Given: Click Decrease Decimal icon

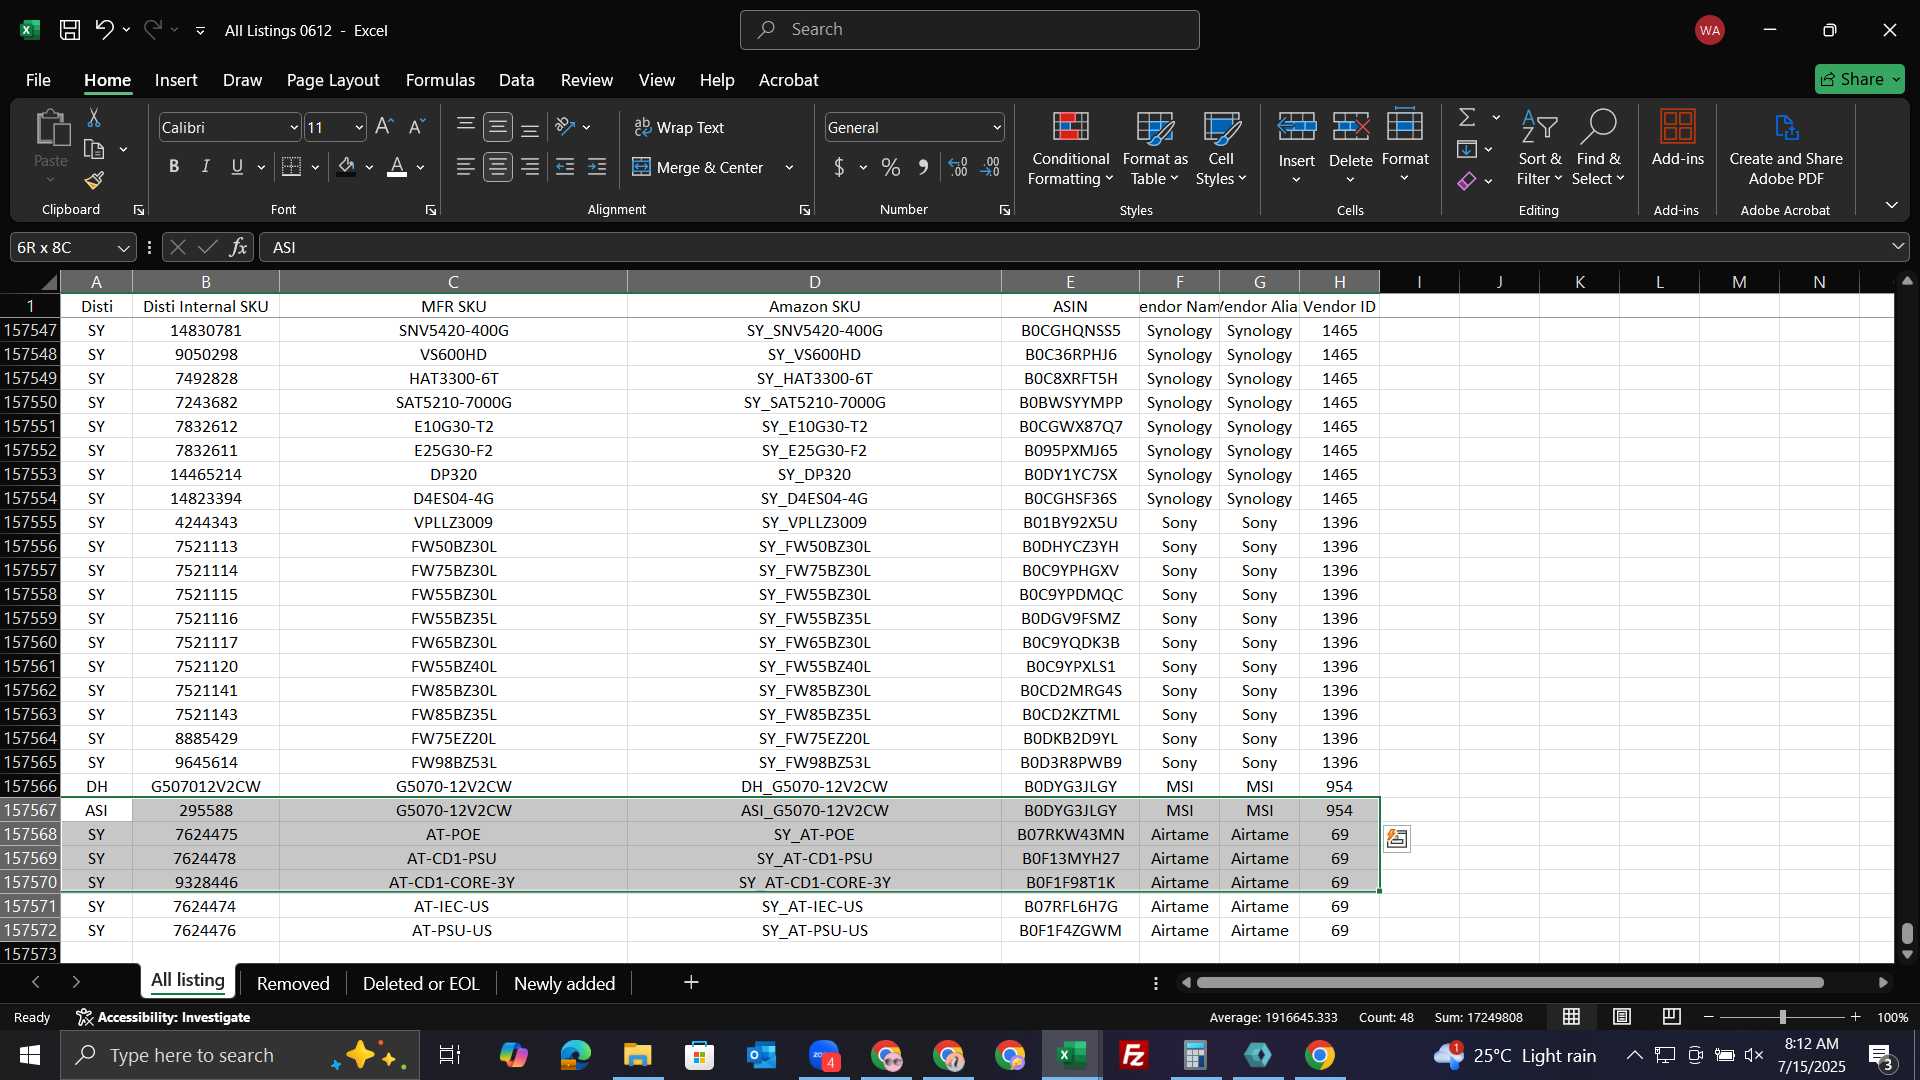Looking at the screenshot, I should (x=990, y=167).
